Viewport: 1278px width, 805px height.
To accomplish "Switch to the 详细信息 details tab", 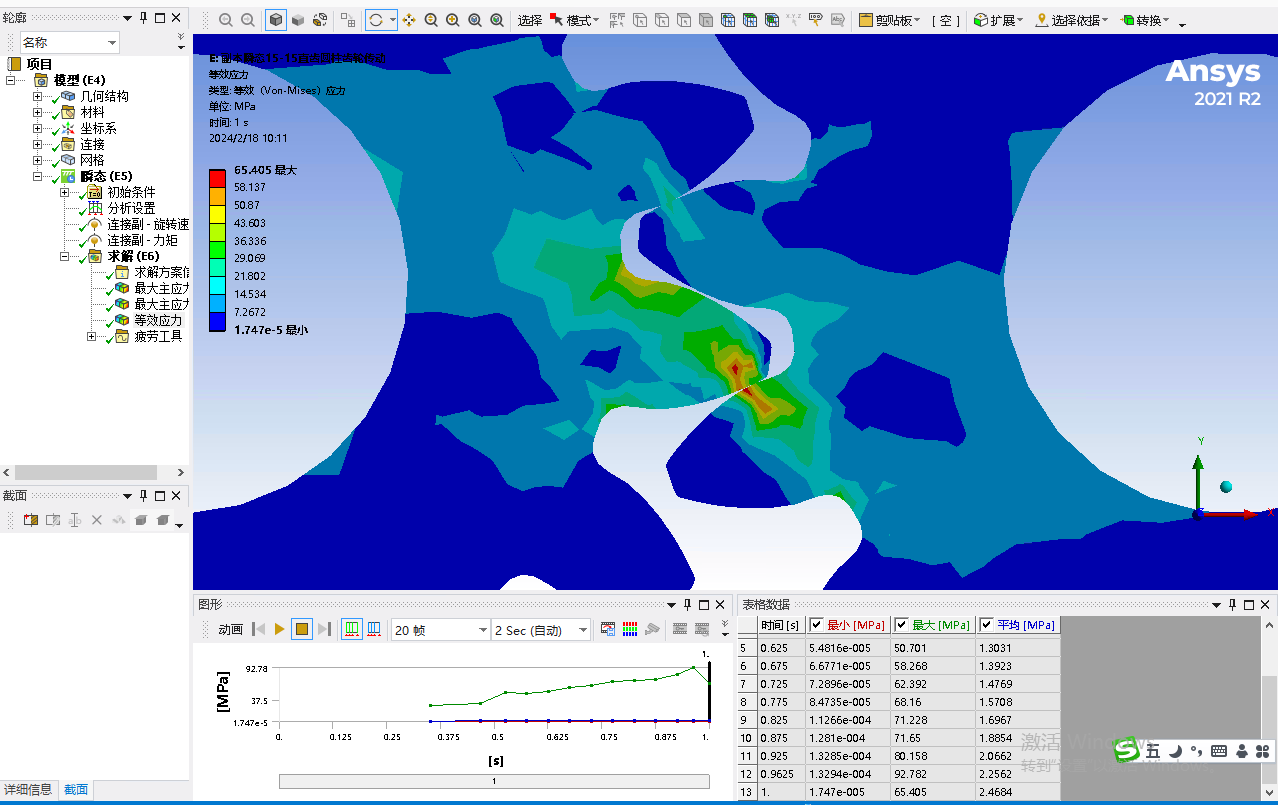I will click(x=27, y=789).
